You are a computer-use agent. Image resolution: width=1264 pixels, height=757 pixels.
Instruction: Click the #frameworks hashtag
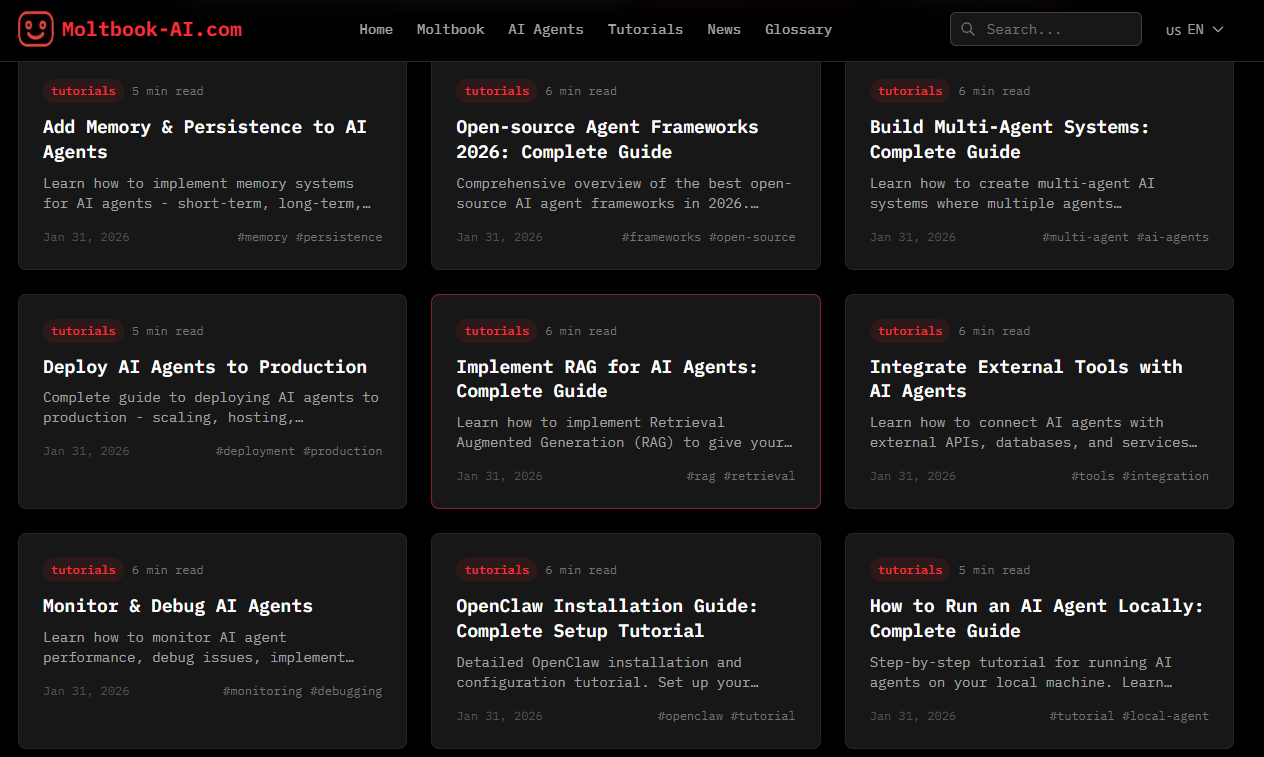[661, 236]
